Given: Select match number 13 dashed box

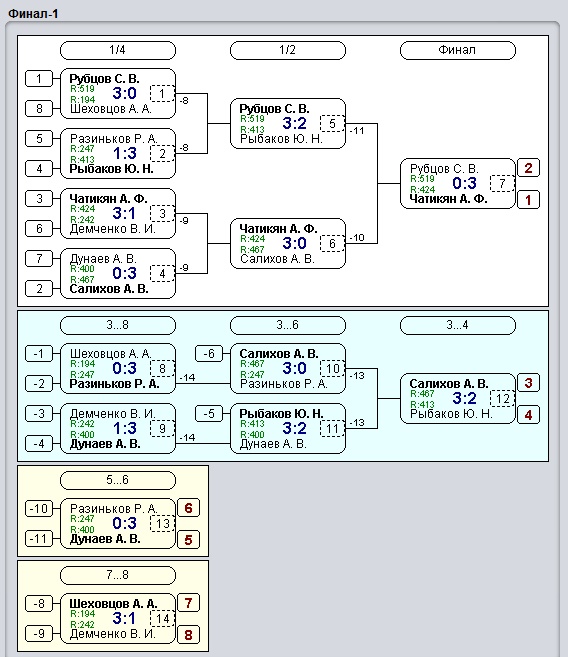Looking at the screenshot, I should pyautogui.click(x=162, y=523).
